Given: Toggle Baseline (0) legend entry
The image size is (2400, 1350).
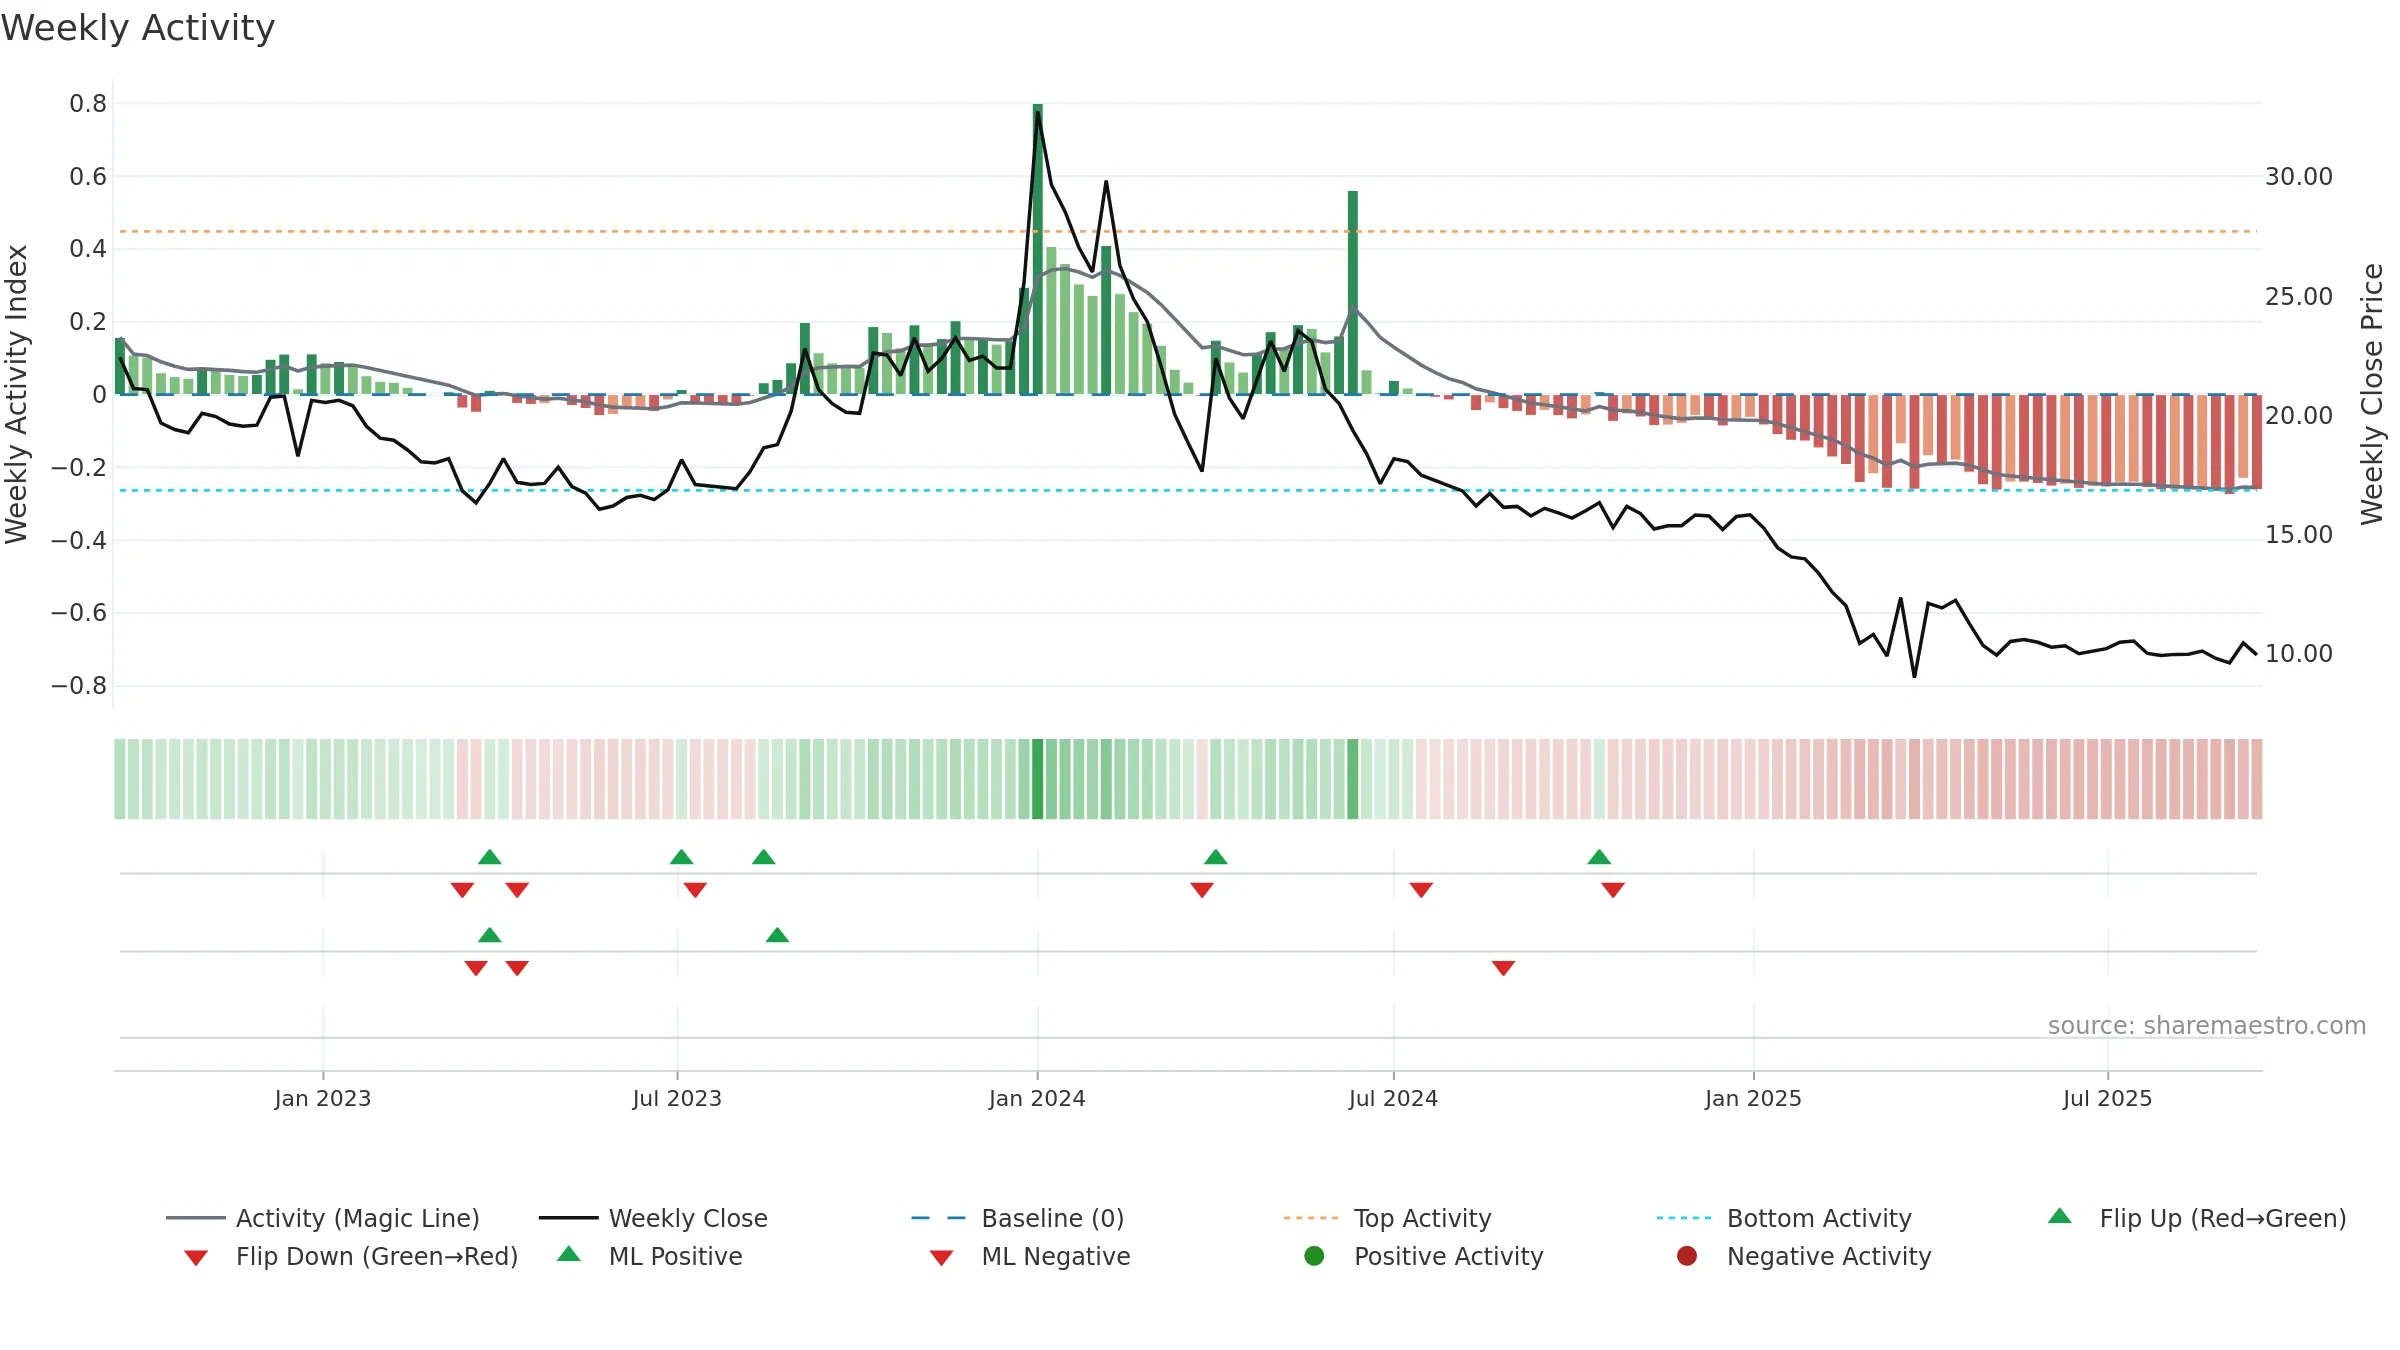Looking at the screenshot, I should [1018, 1218].
